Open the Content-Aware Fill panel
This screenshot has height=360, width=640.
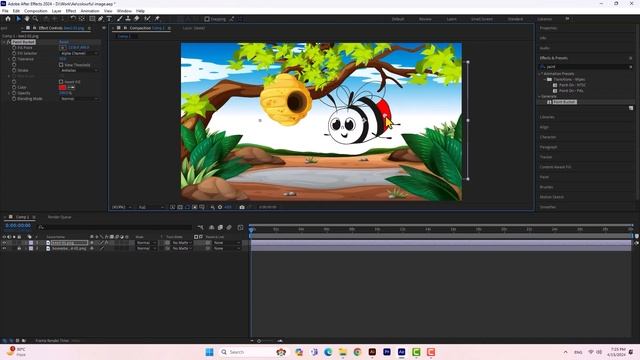tap(555, 167)
